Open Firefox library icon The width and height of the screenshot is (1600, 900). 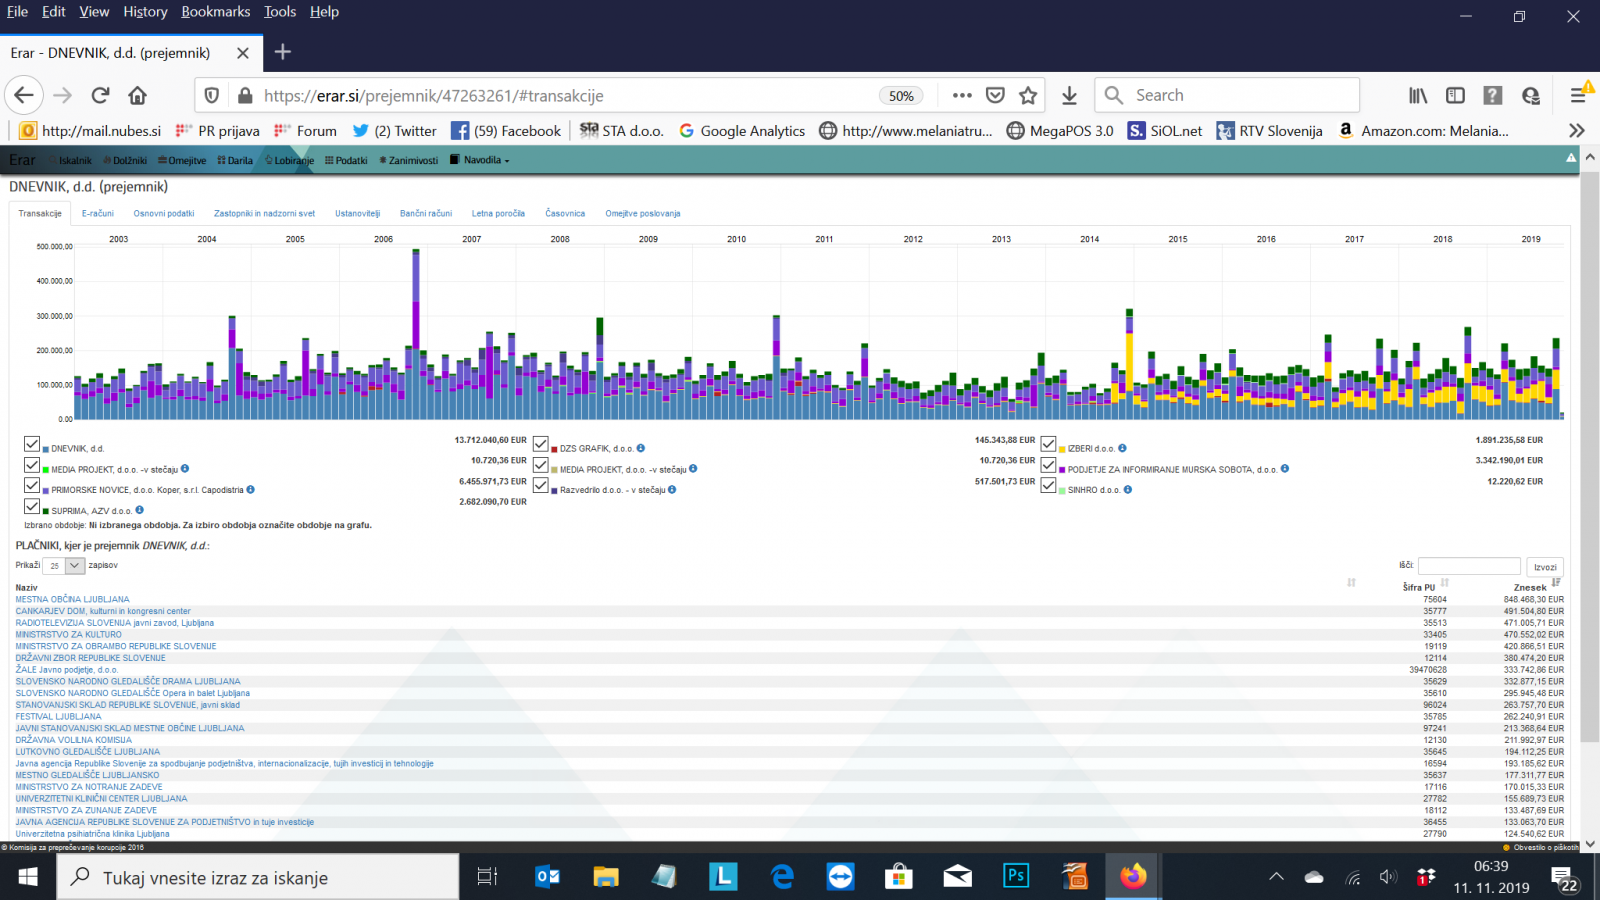(x=1418, y=95)
